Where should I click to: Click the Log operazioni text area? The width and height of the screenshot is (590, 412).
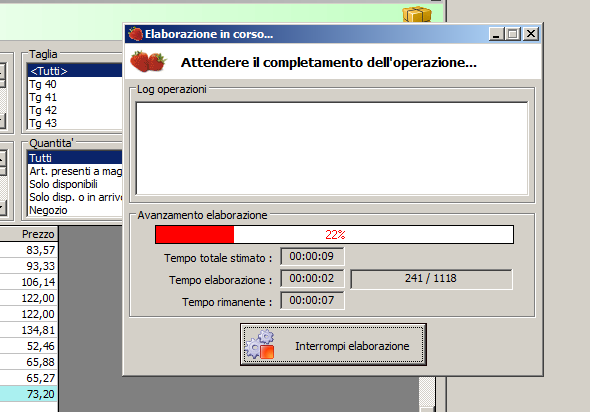332,148
